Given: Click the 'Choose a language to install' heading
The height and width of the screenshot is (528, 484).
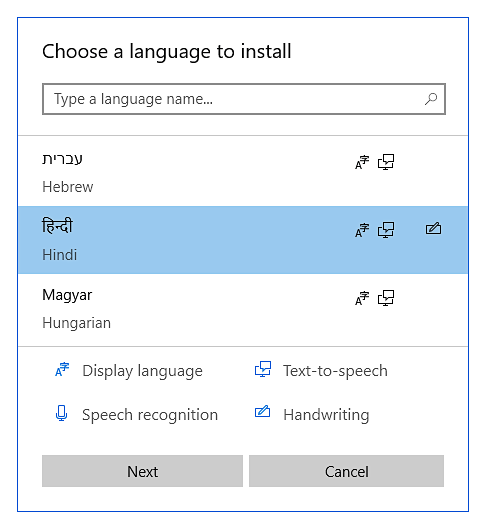Looking at the screenshot, I should [167, 52].
